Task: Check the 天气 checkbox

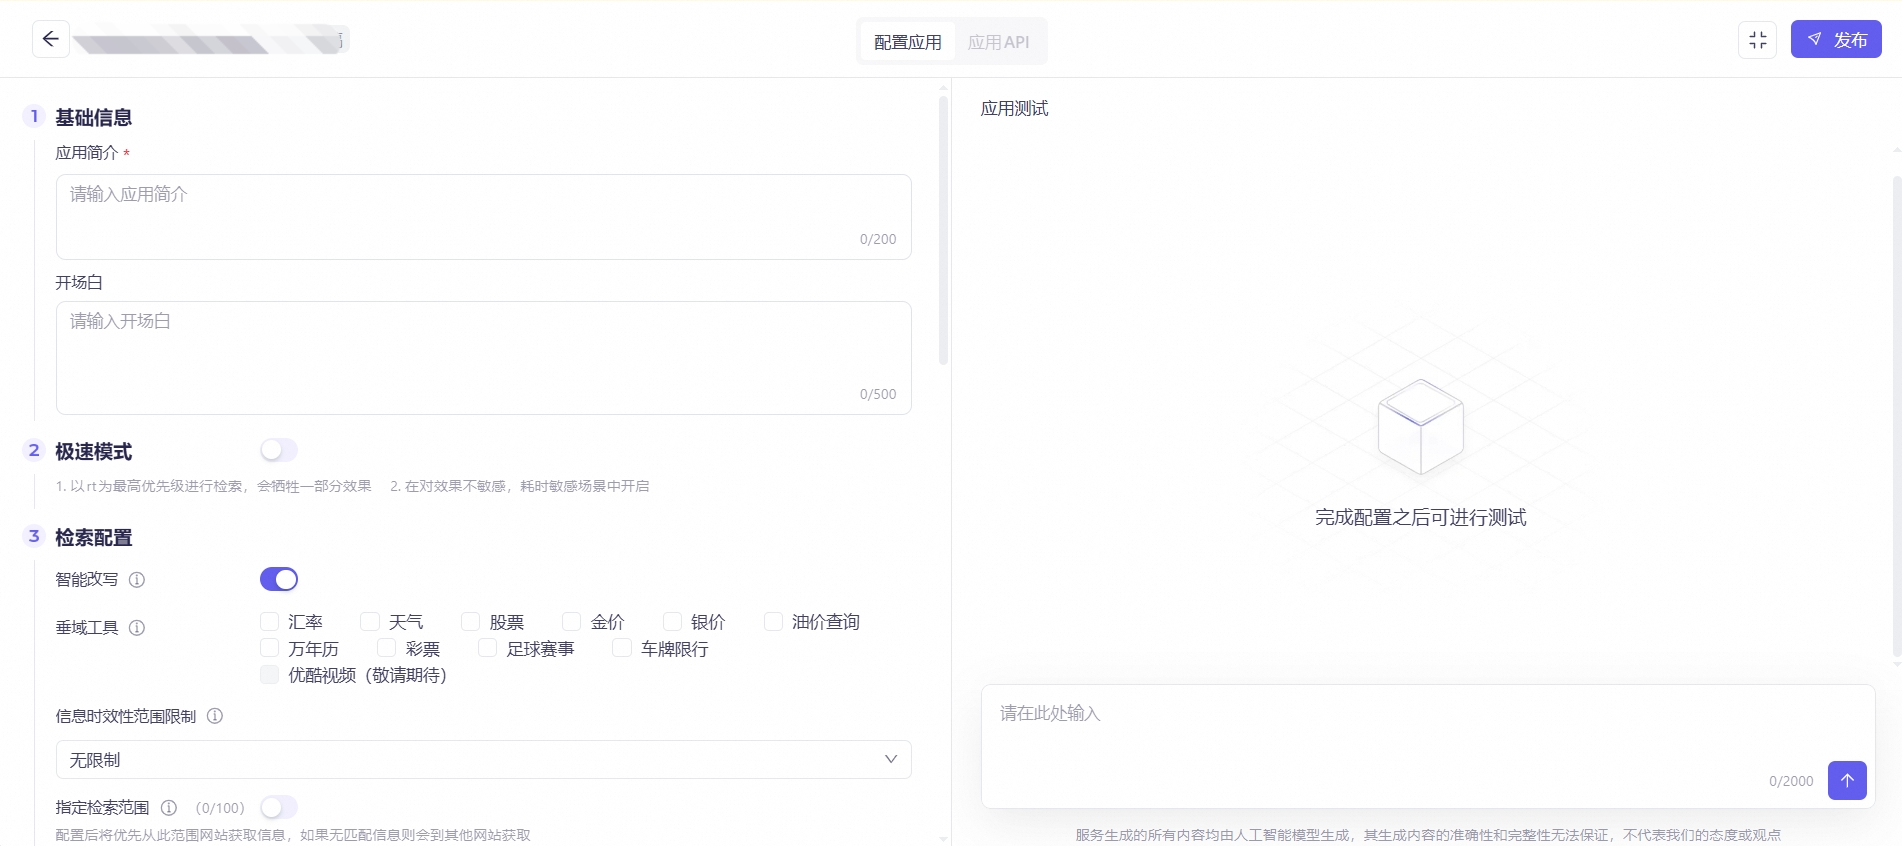Action: (x=370, y=621)
